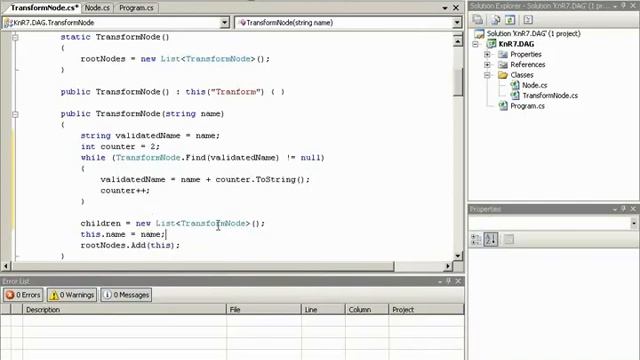640x360 pixels.
Task: Click the yellow Classes folder icon
Action: (503, 75)
